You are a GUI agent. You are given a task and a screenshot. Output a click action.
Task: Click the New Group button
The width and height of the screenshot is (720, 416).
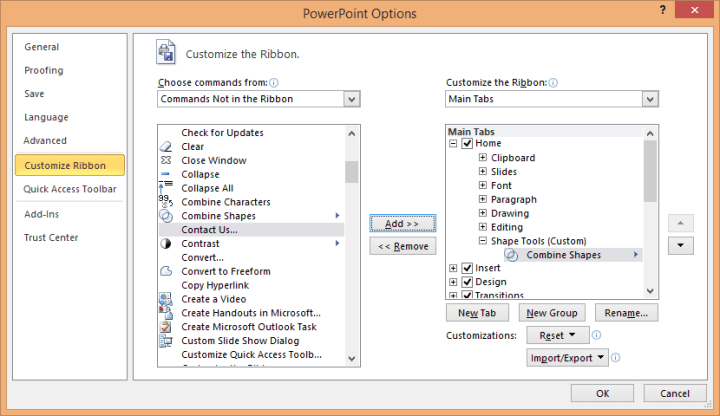point(552,313)
